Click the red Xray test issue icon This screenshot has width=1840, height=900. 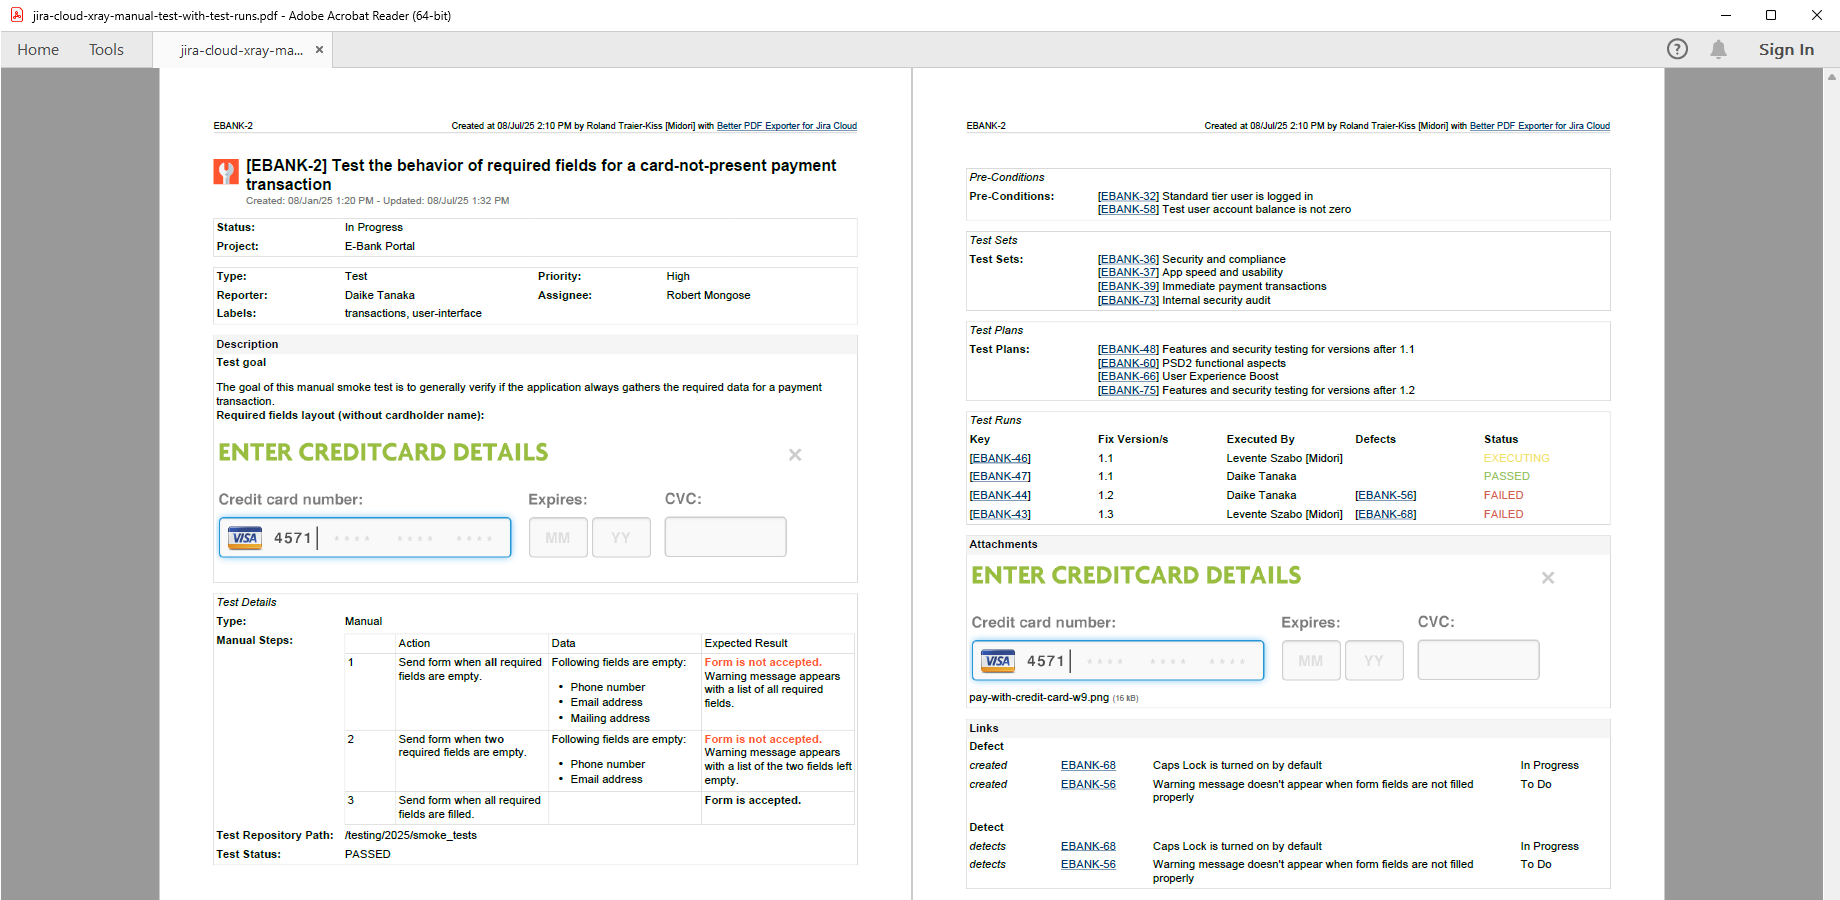226,172
